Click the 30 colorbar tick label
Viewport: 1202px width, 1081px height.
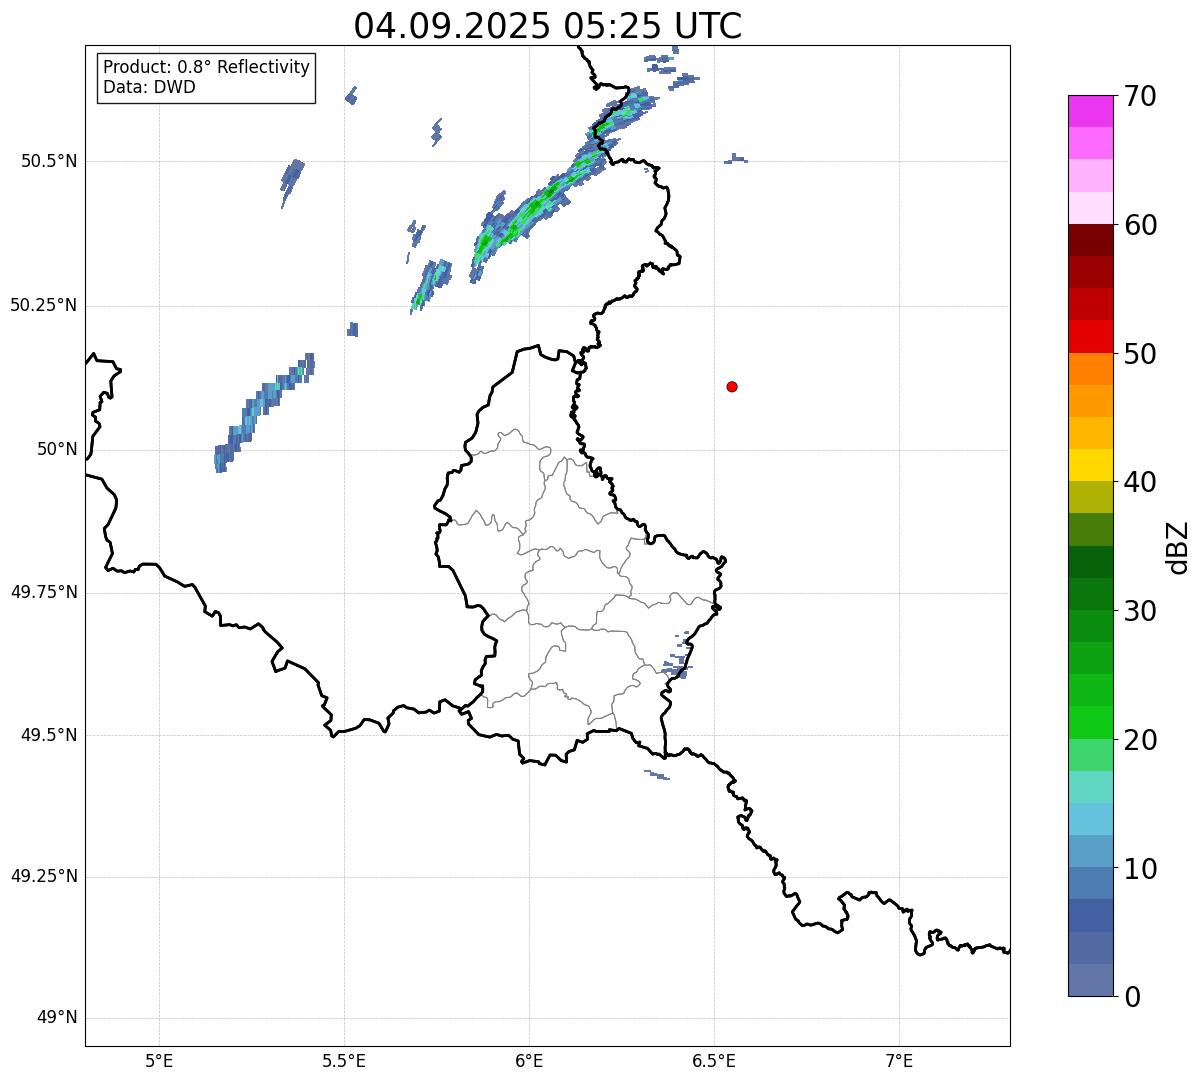[x=1140, y=611]
